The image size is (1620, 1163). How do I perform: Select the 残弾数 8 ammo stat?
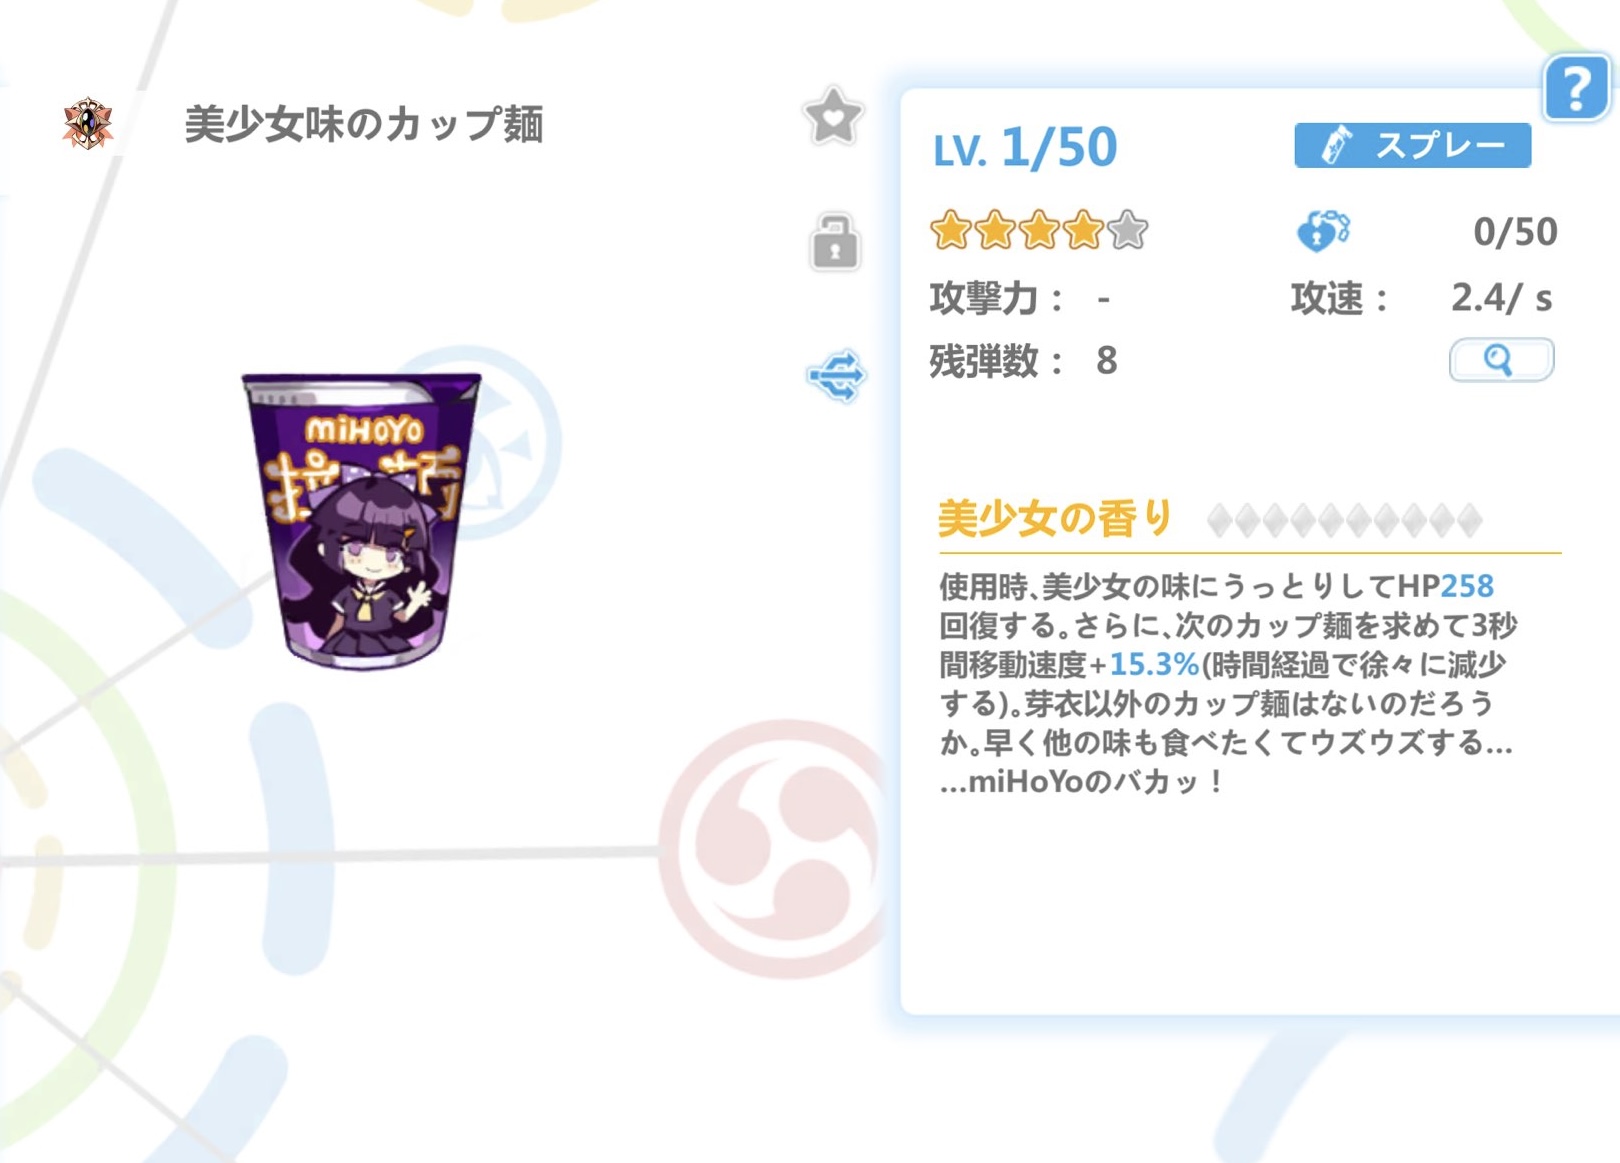click(1023, 361)
